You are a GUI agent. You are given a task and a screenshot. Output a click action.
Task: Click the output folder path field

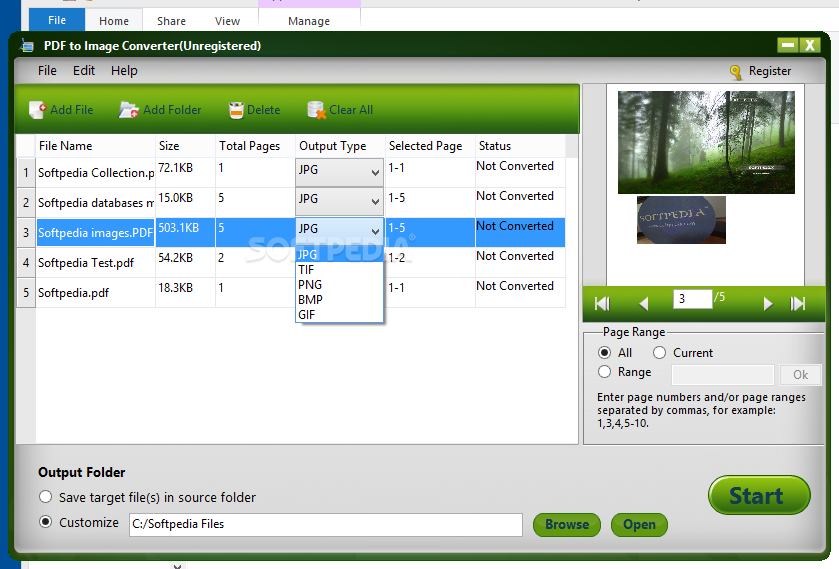tap(326, 525)
